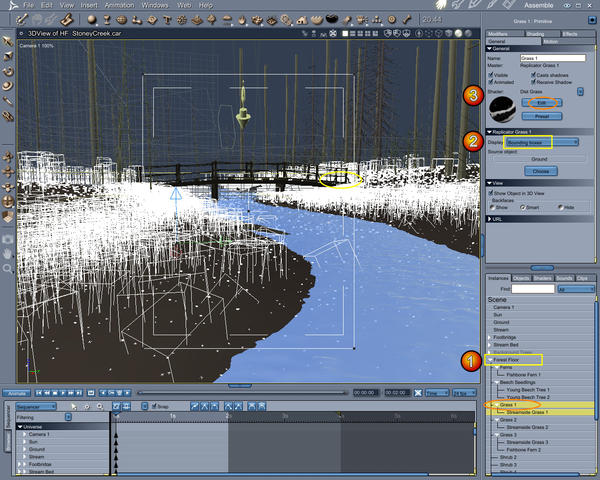Viewport: 600px width, 480px height.
Task: Click the shader Preset button
Action: 542,116
